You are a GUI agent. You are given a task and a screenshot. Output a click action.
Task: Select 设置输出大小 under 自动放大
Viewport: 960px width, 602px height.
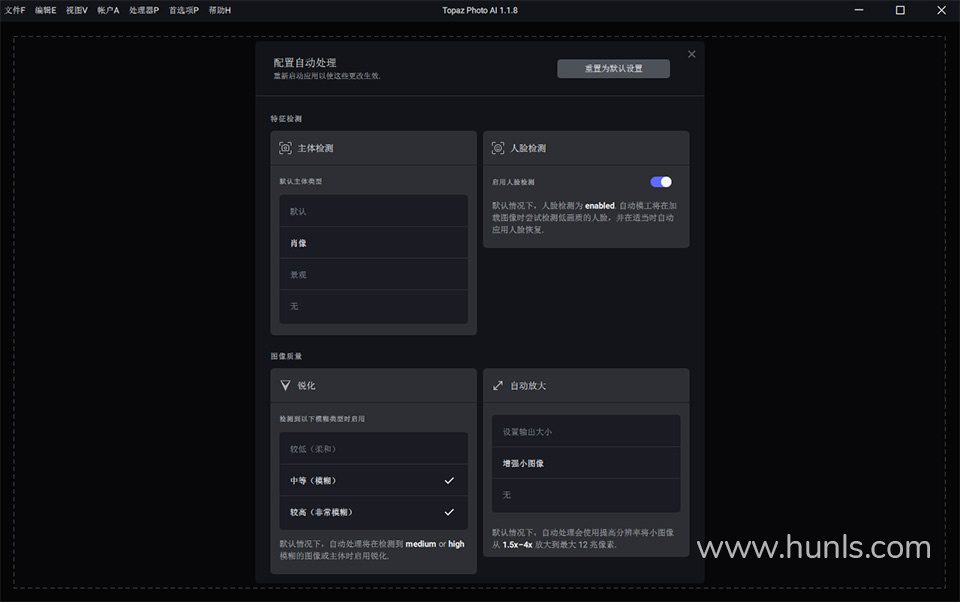pos(586,432)
